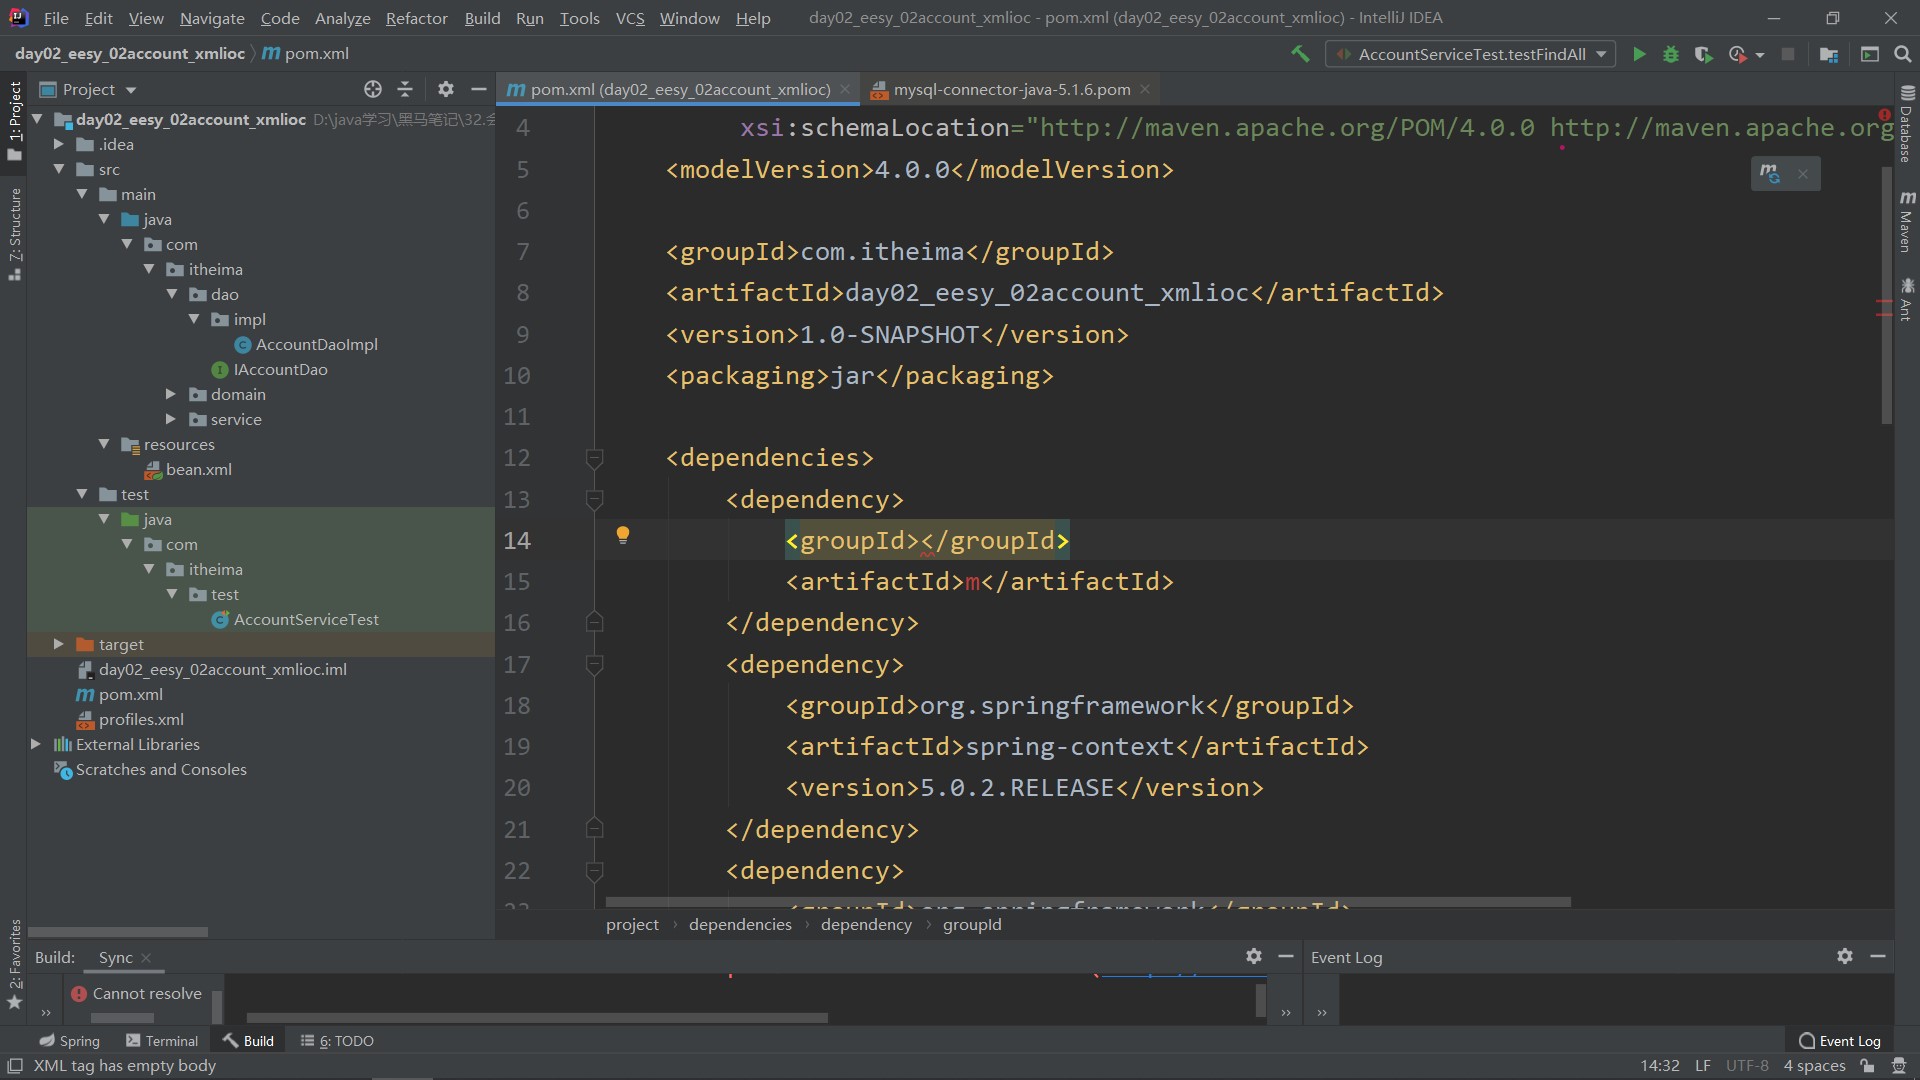Open the profiler run options dropdown arrow

[1760, 55]
